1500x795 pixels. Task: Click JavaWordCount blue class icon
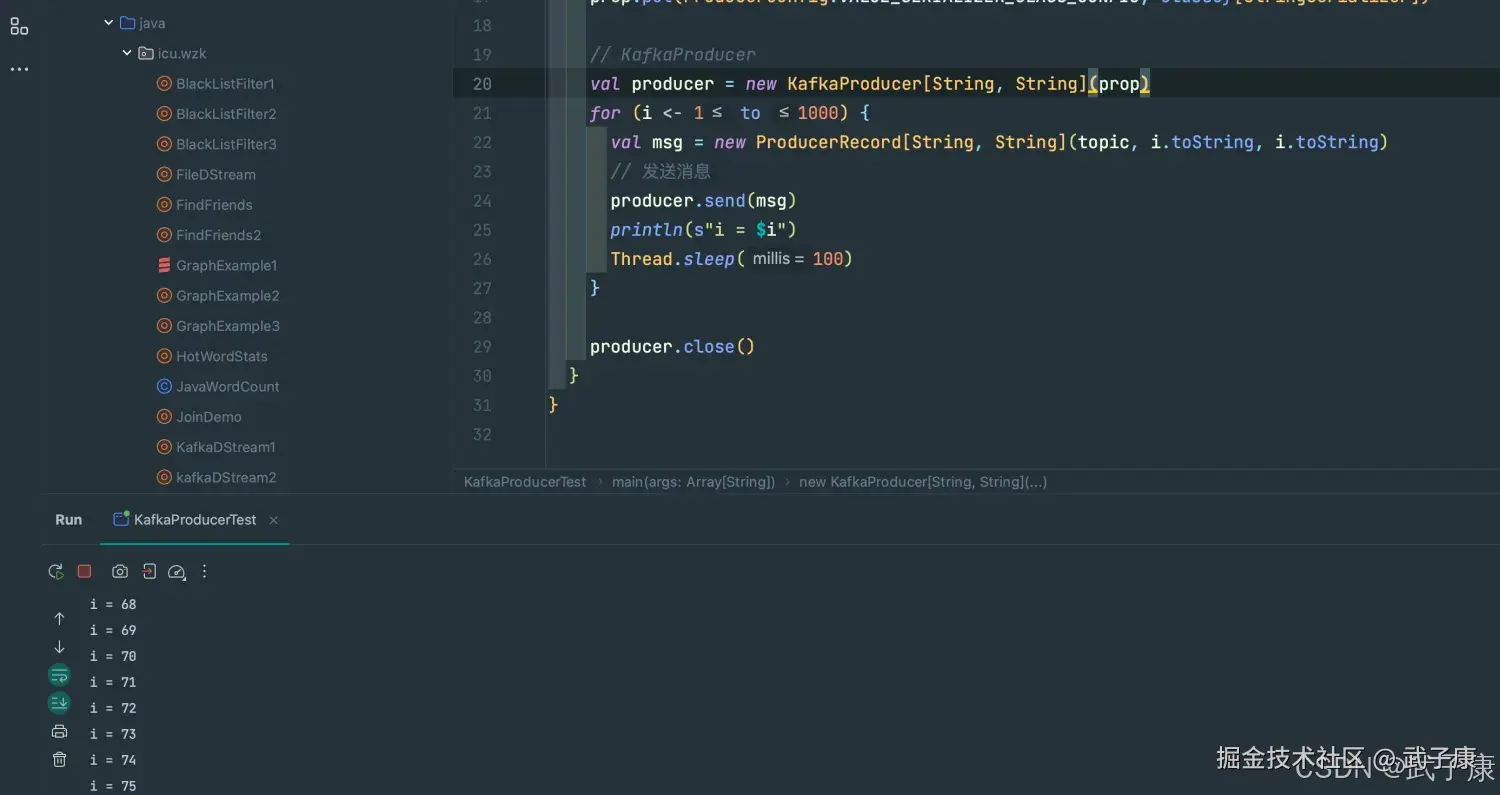click(x=164, y=387)
